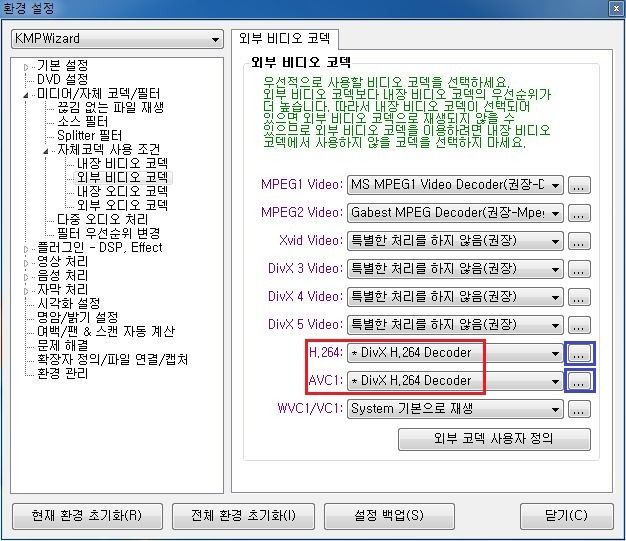
Task: Click 현재 환경 초기화(R) button
Action: click(x=87, y=516)
